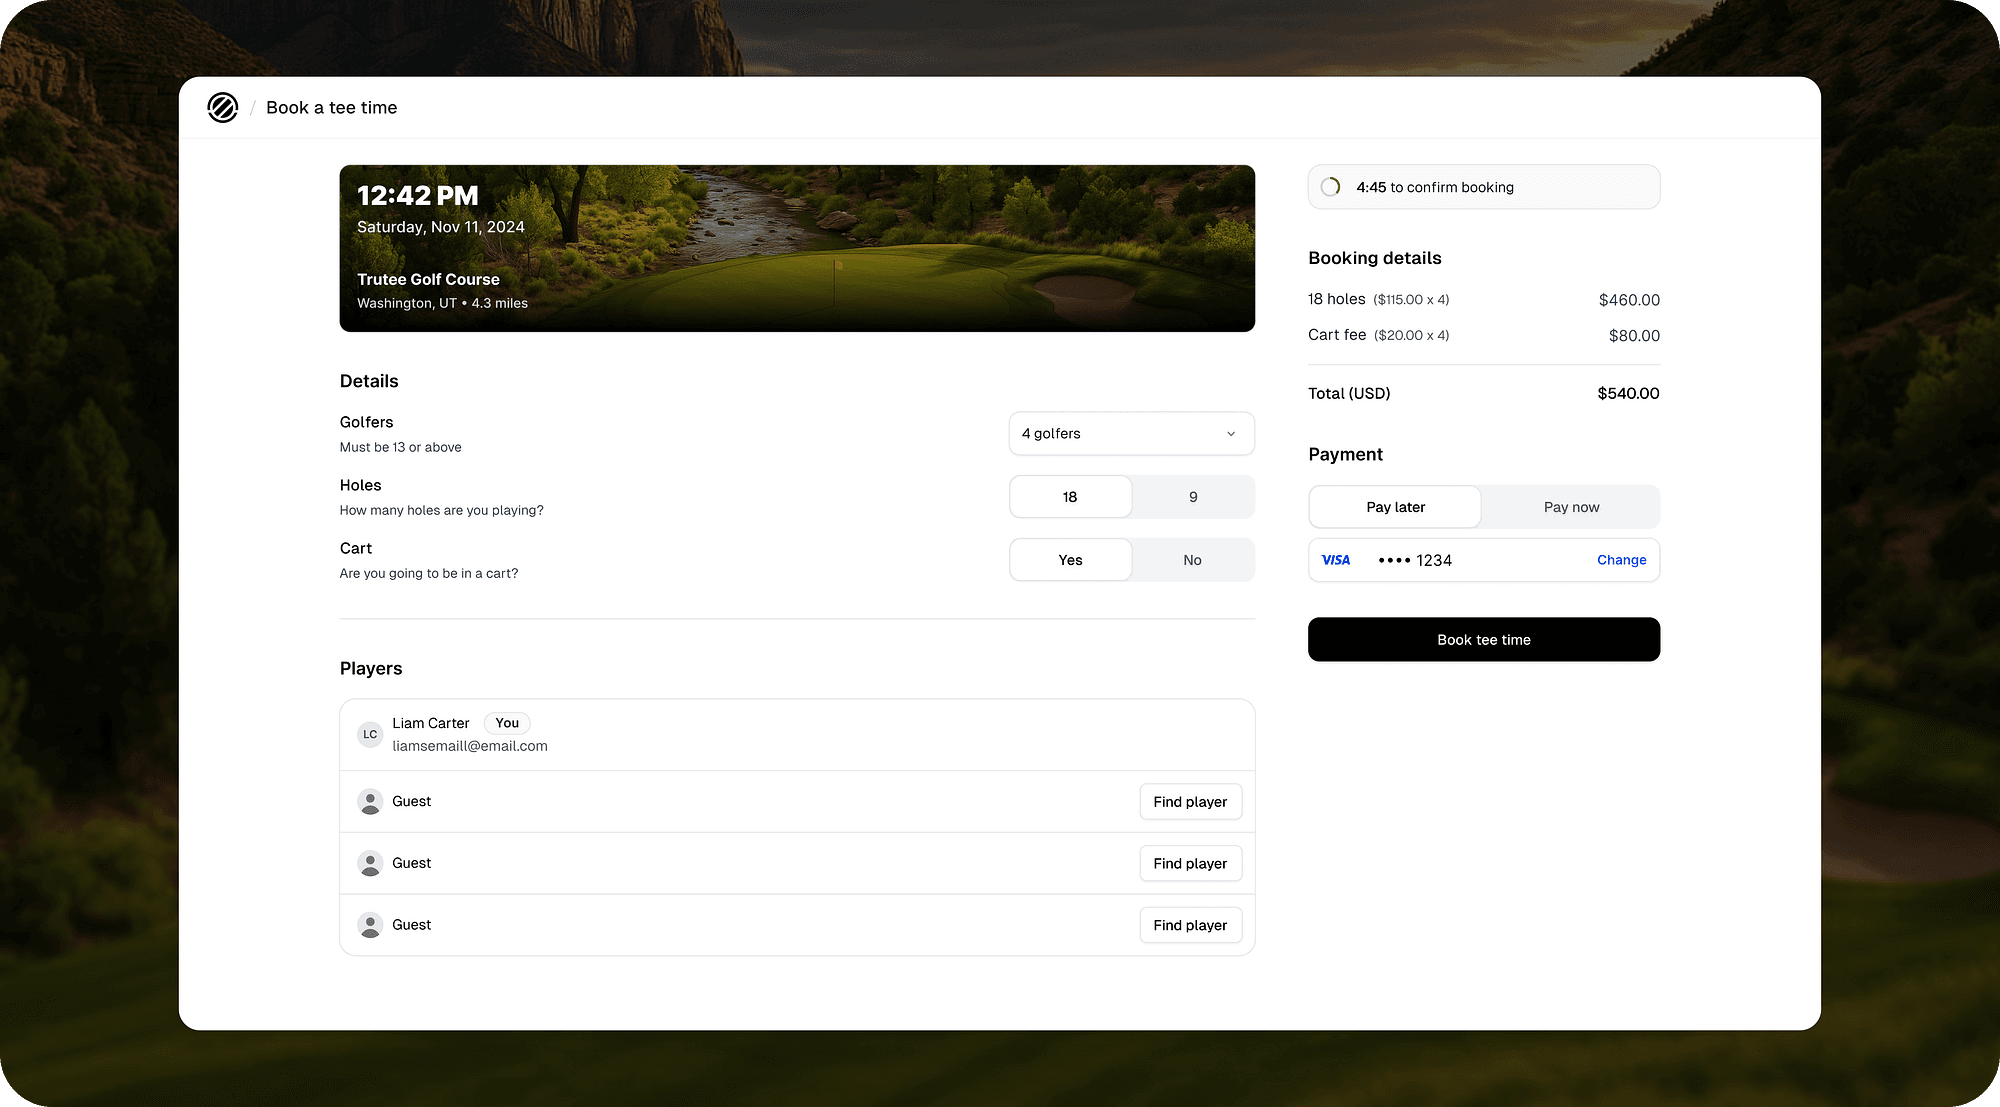The width and height of the screenshot is (2000, 1107).
Task: Click the third Guest avatar icon
Action: (370, 926)
